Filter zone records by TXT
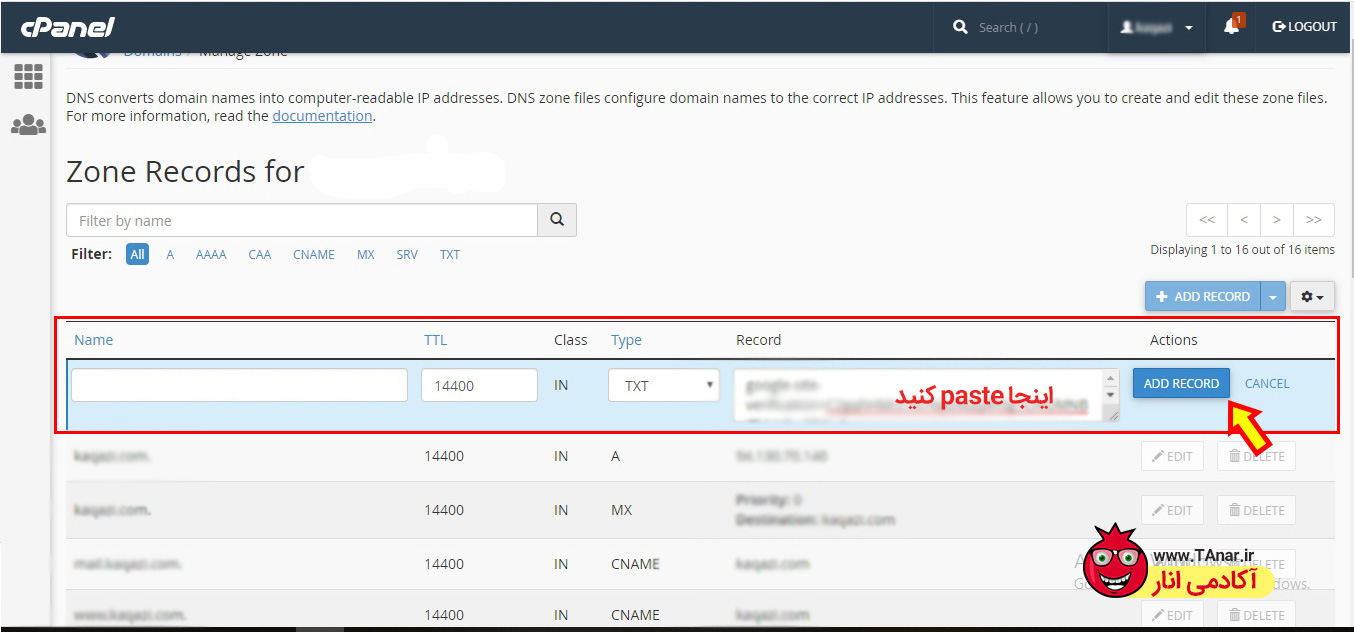This screenshot has width=1354, height=632. pos(450,255)
